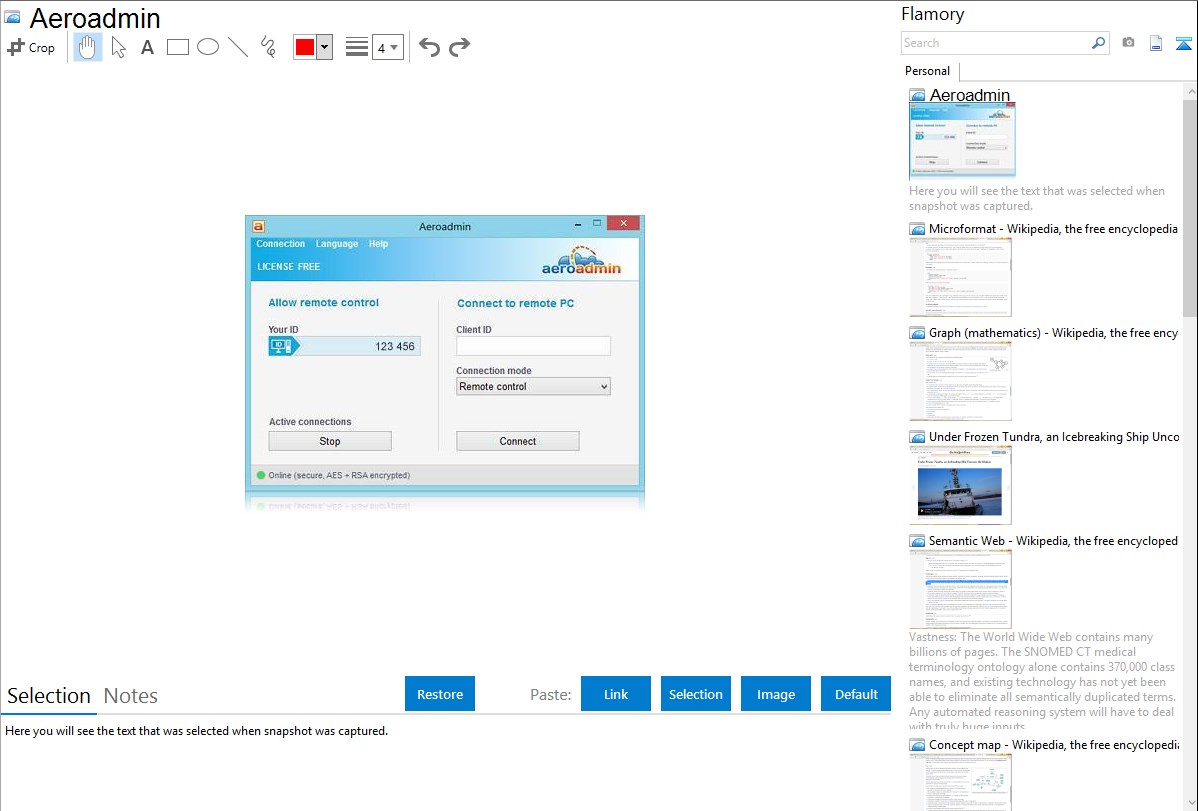The height and width of the screenshot is (811, 1198).
Task: Click the Graph (mathematics) entry title
Action: (1054, 333)
